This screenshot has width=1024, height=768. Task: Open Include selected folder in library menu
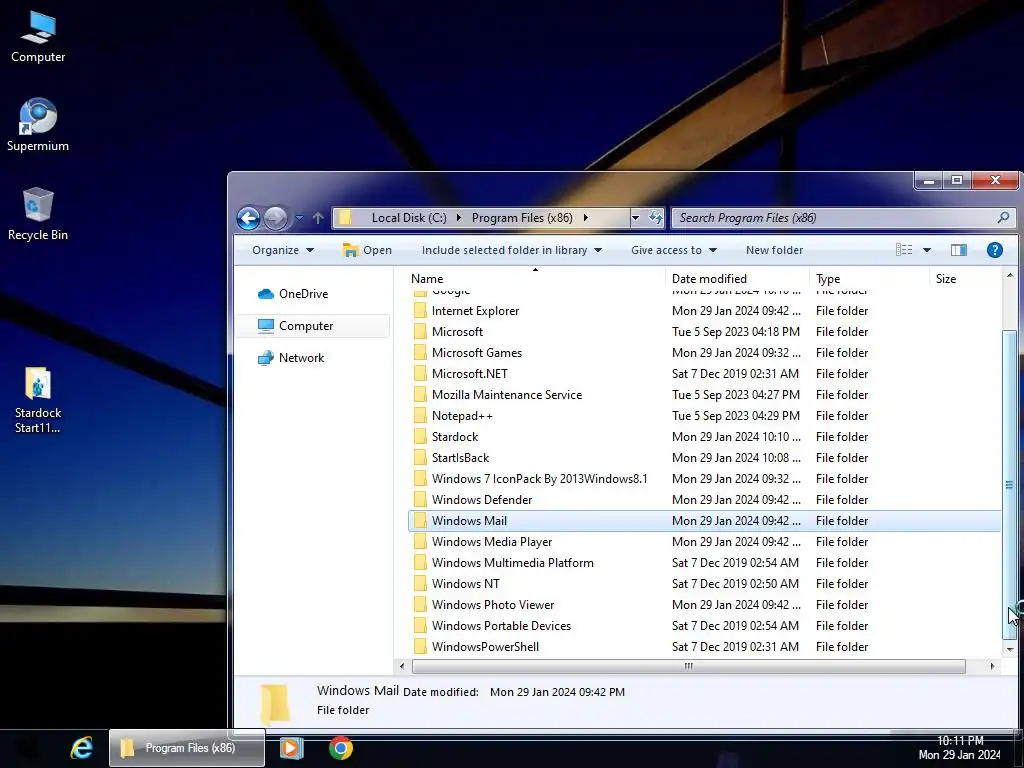[x=512, y=250]
